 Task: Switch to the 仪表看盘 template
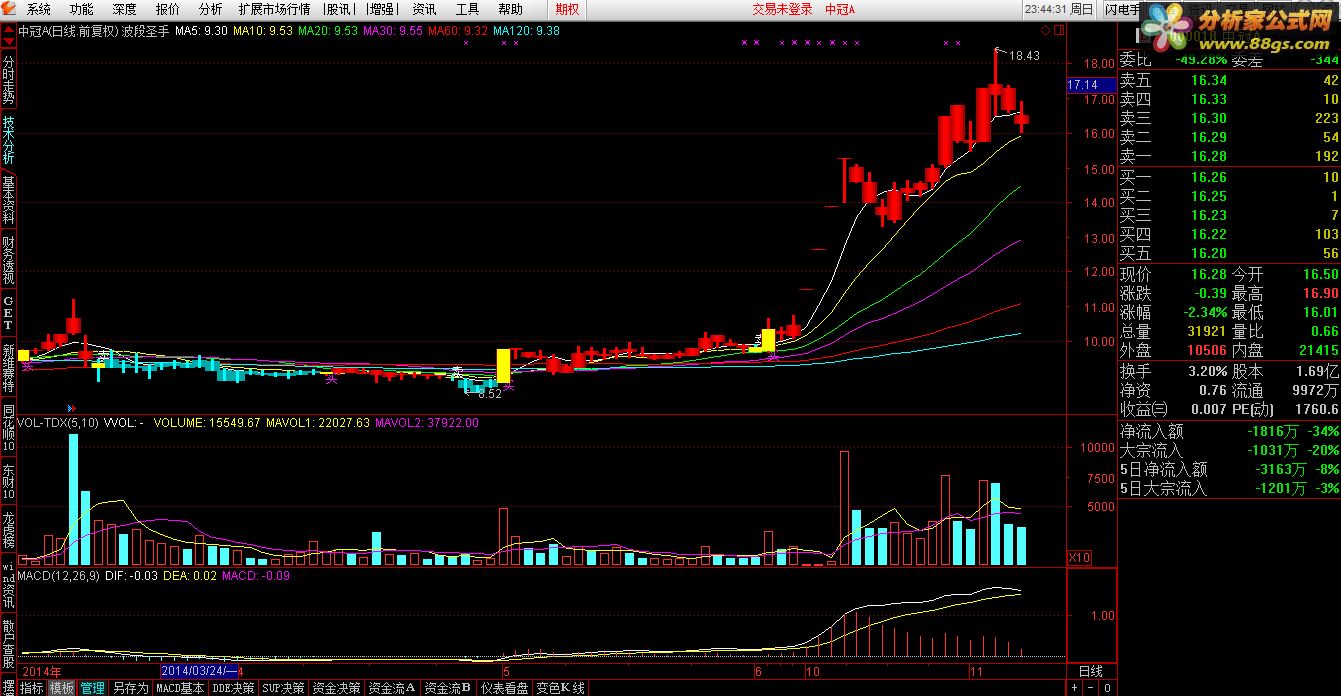(x=505, y=688)
